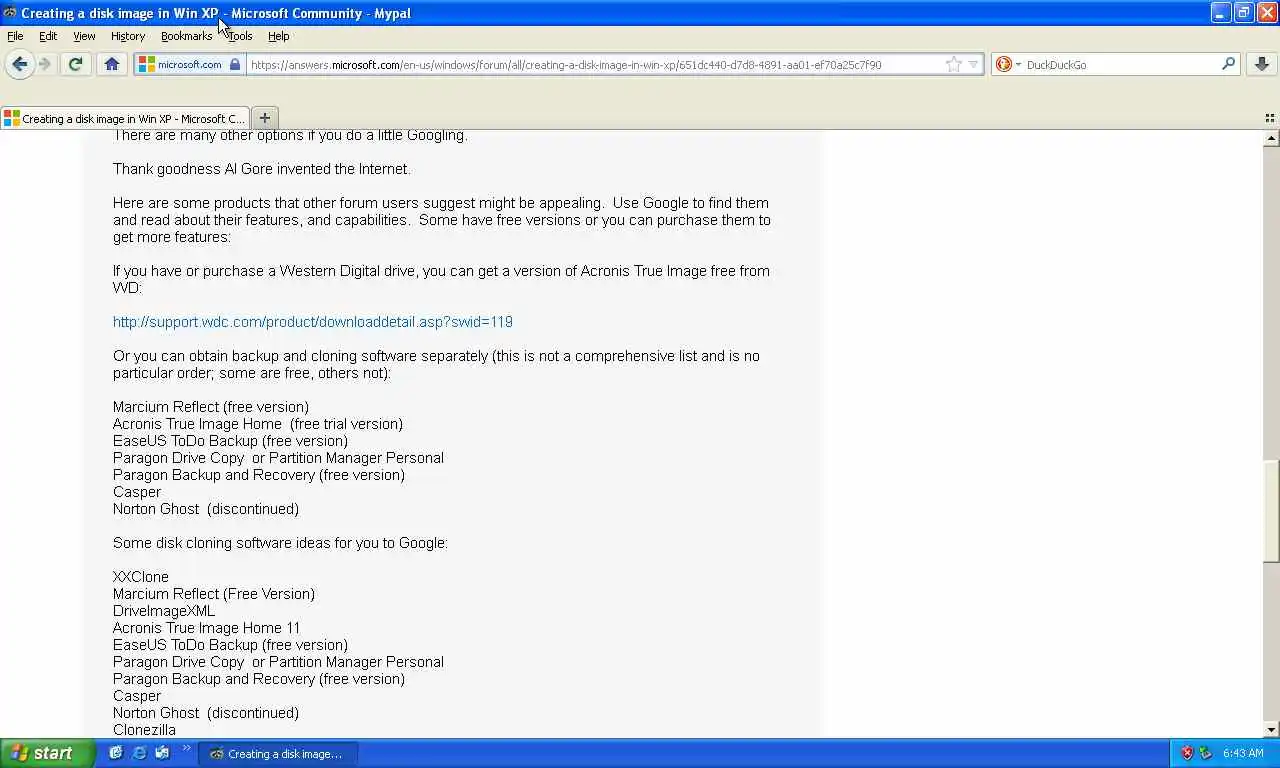
Task: Open the File menu
Action: pos(15,36)
